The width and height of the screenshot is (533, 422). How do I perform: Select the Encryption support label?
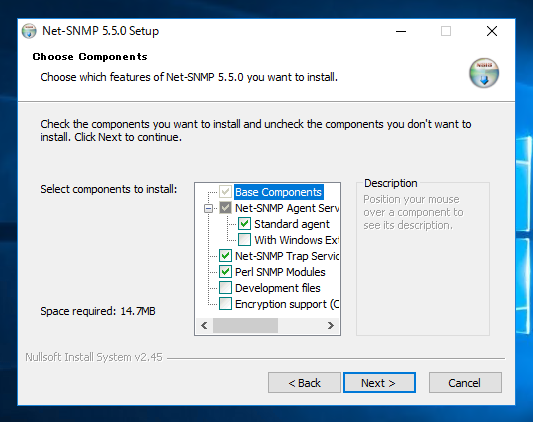[287, 304]
